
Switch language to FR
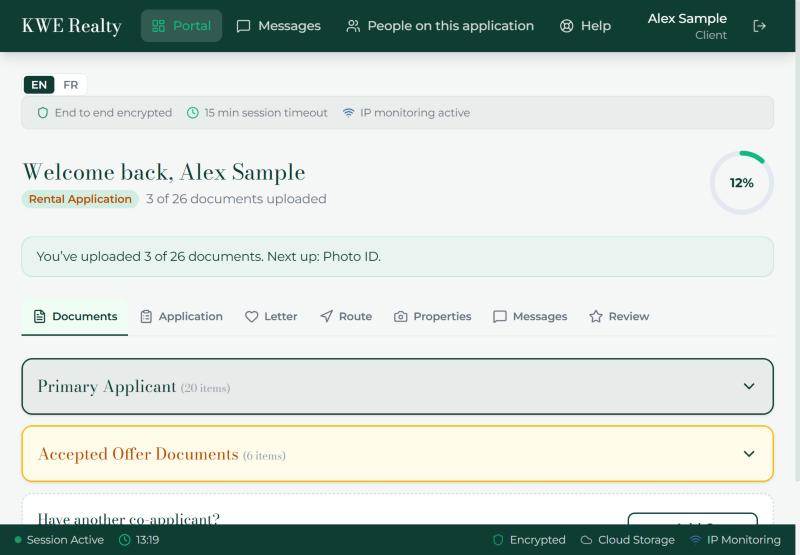(x=70, y=85)
